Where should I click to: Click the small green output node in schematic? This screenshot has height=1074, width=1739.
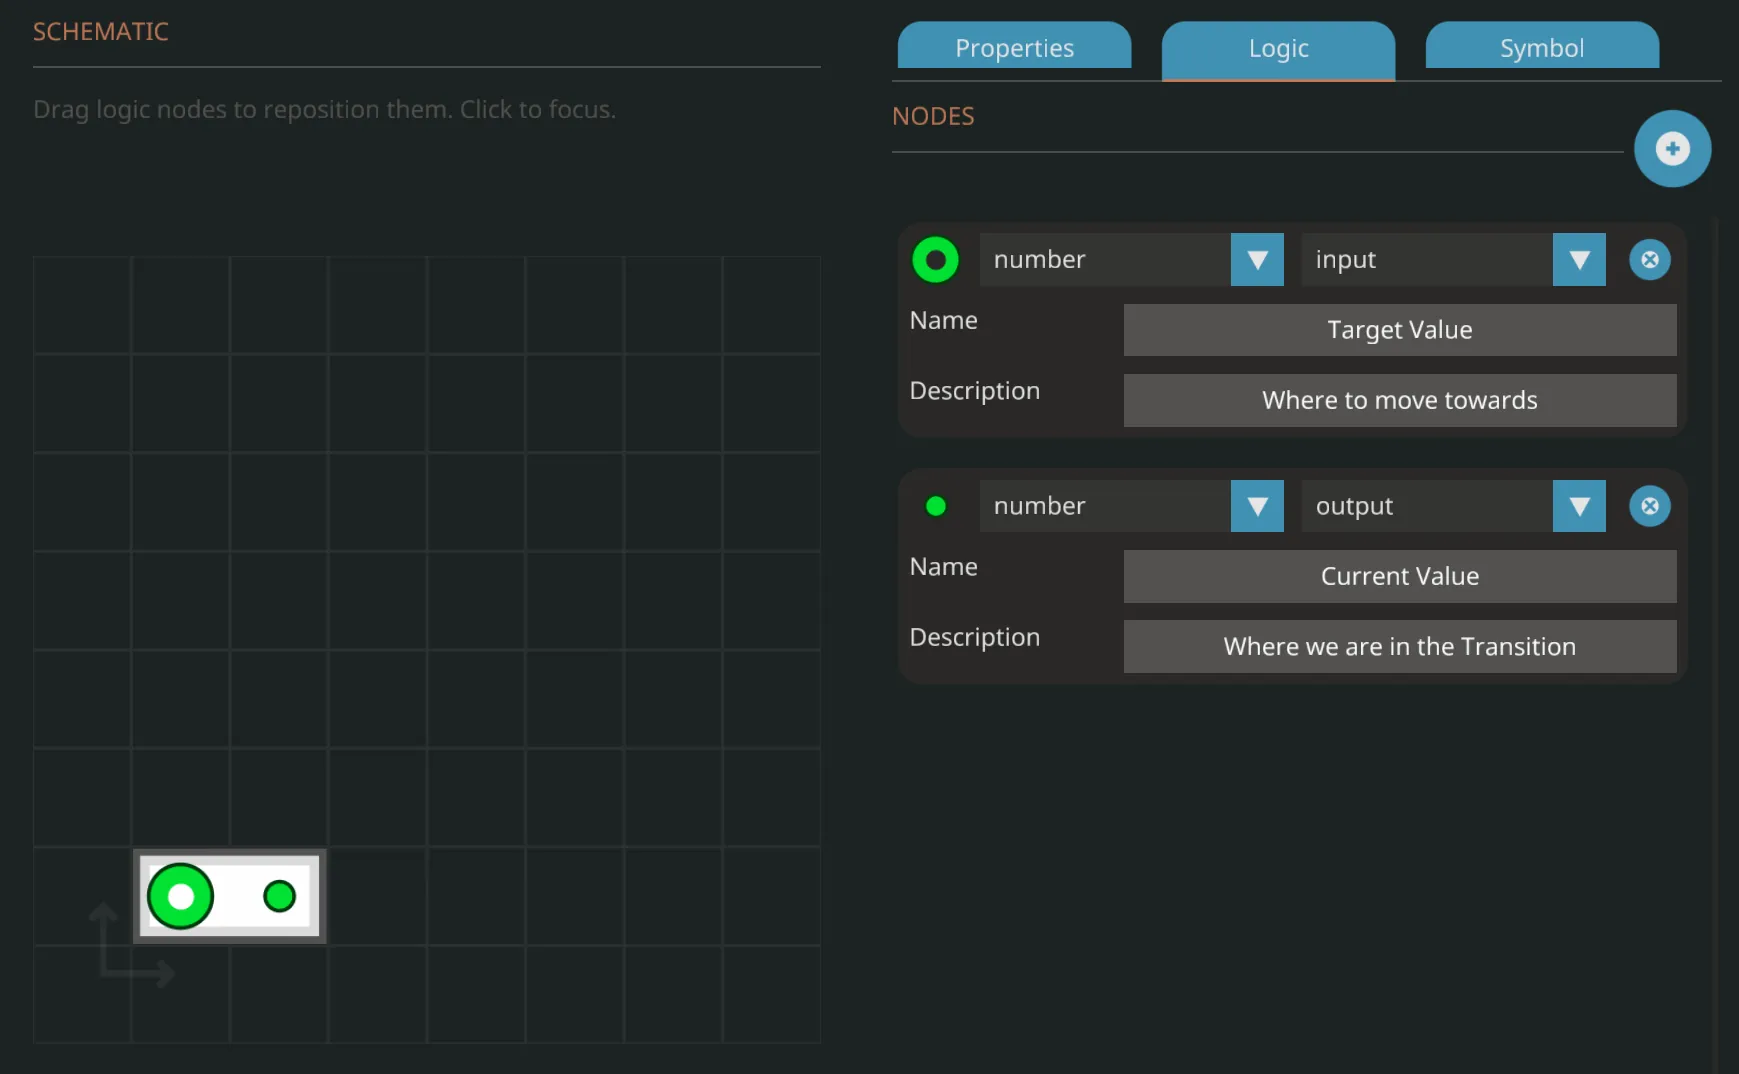(279, 896)
